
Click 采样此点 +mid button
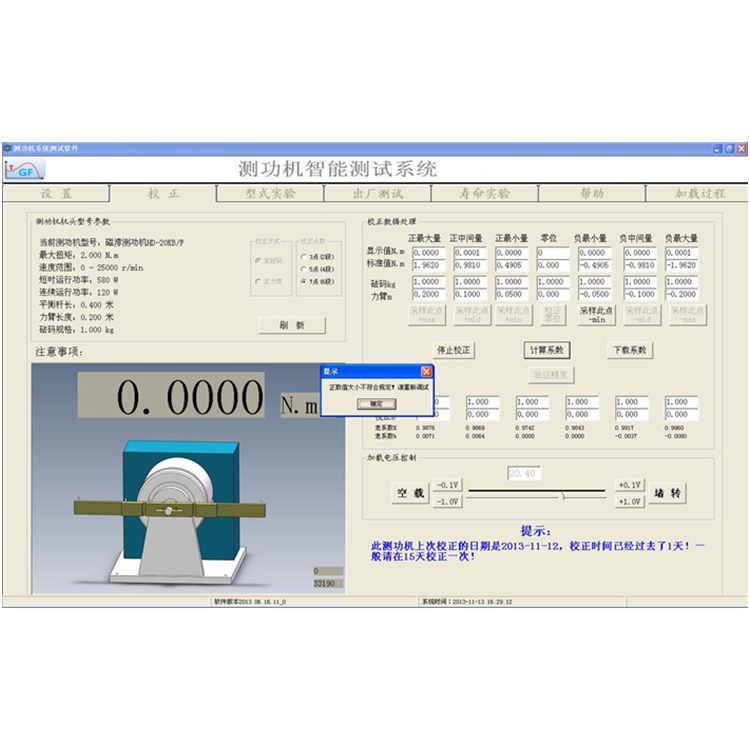coord(472,315)
